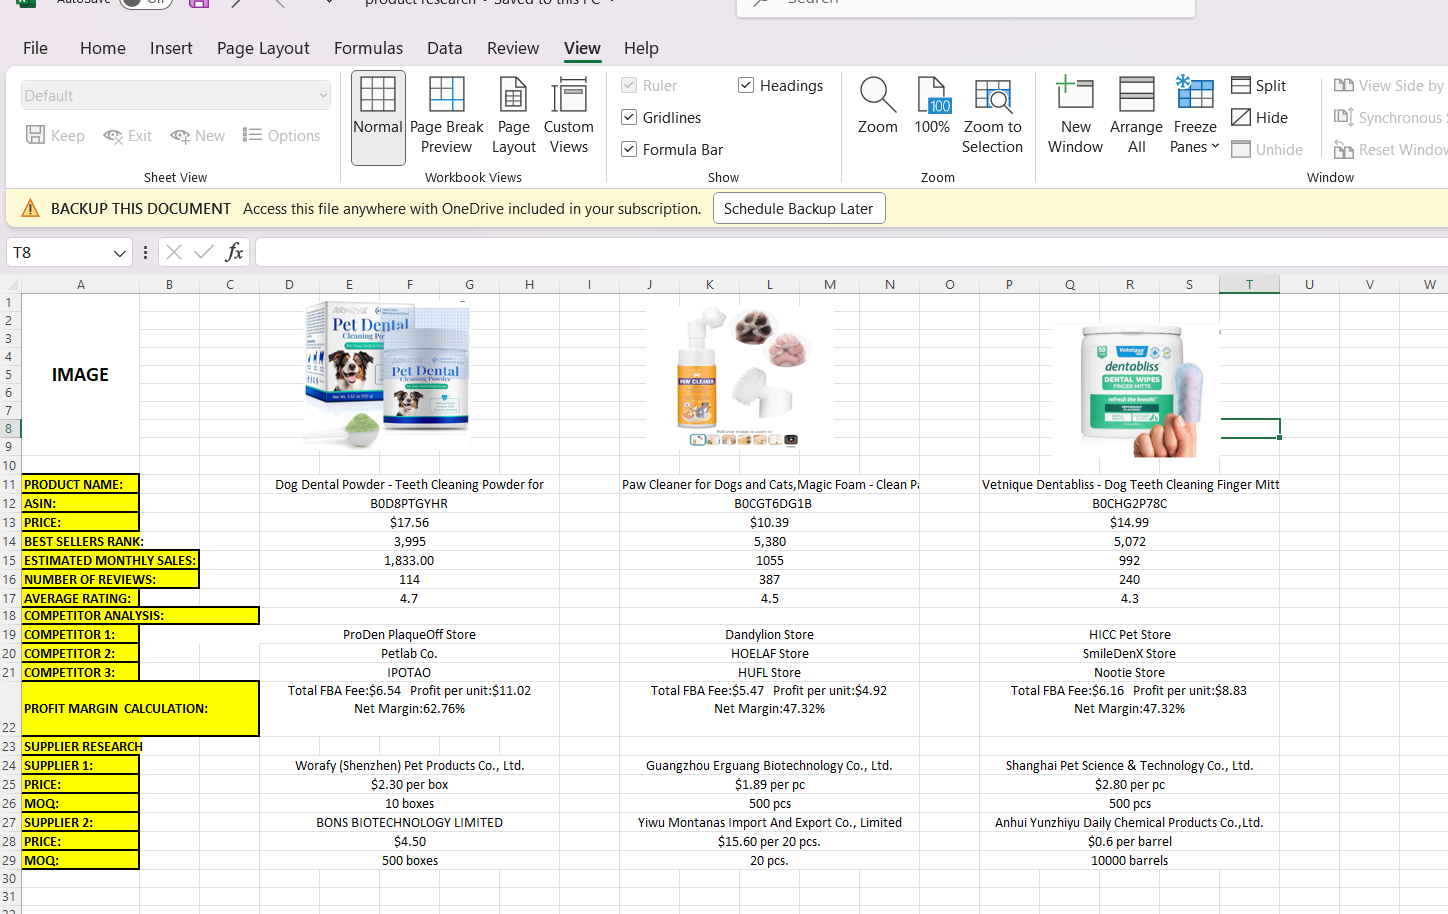1448x914 pixels.
Task: Create a New sheet view
Action: point(197,136)
